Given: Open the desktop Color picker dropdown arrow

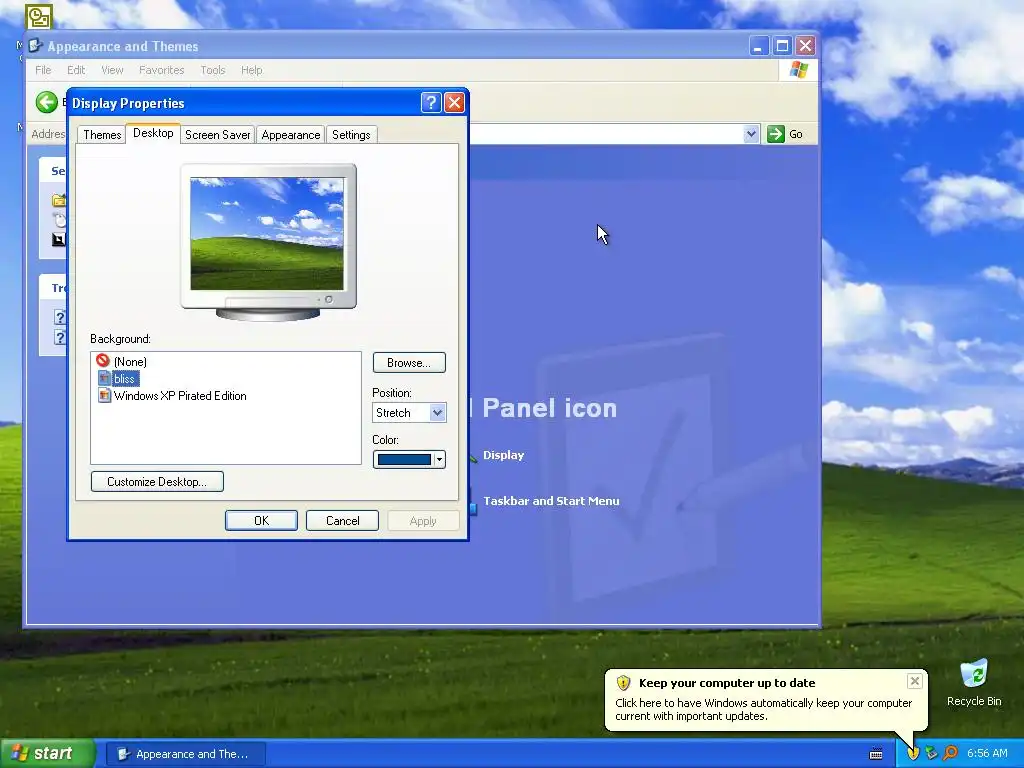Looking at the screenshot, I should click(x=440, y=460).
